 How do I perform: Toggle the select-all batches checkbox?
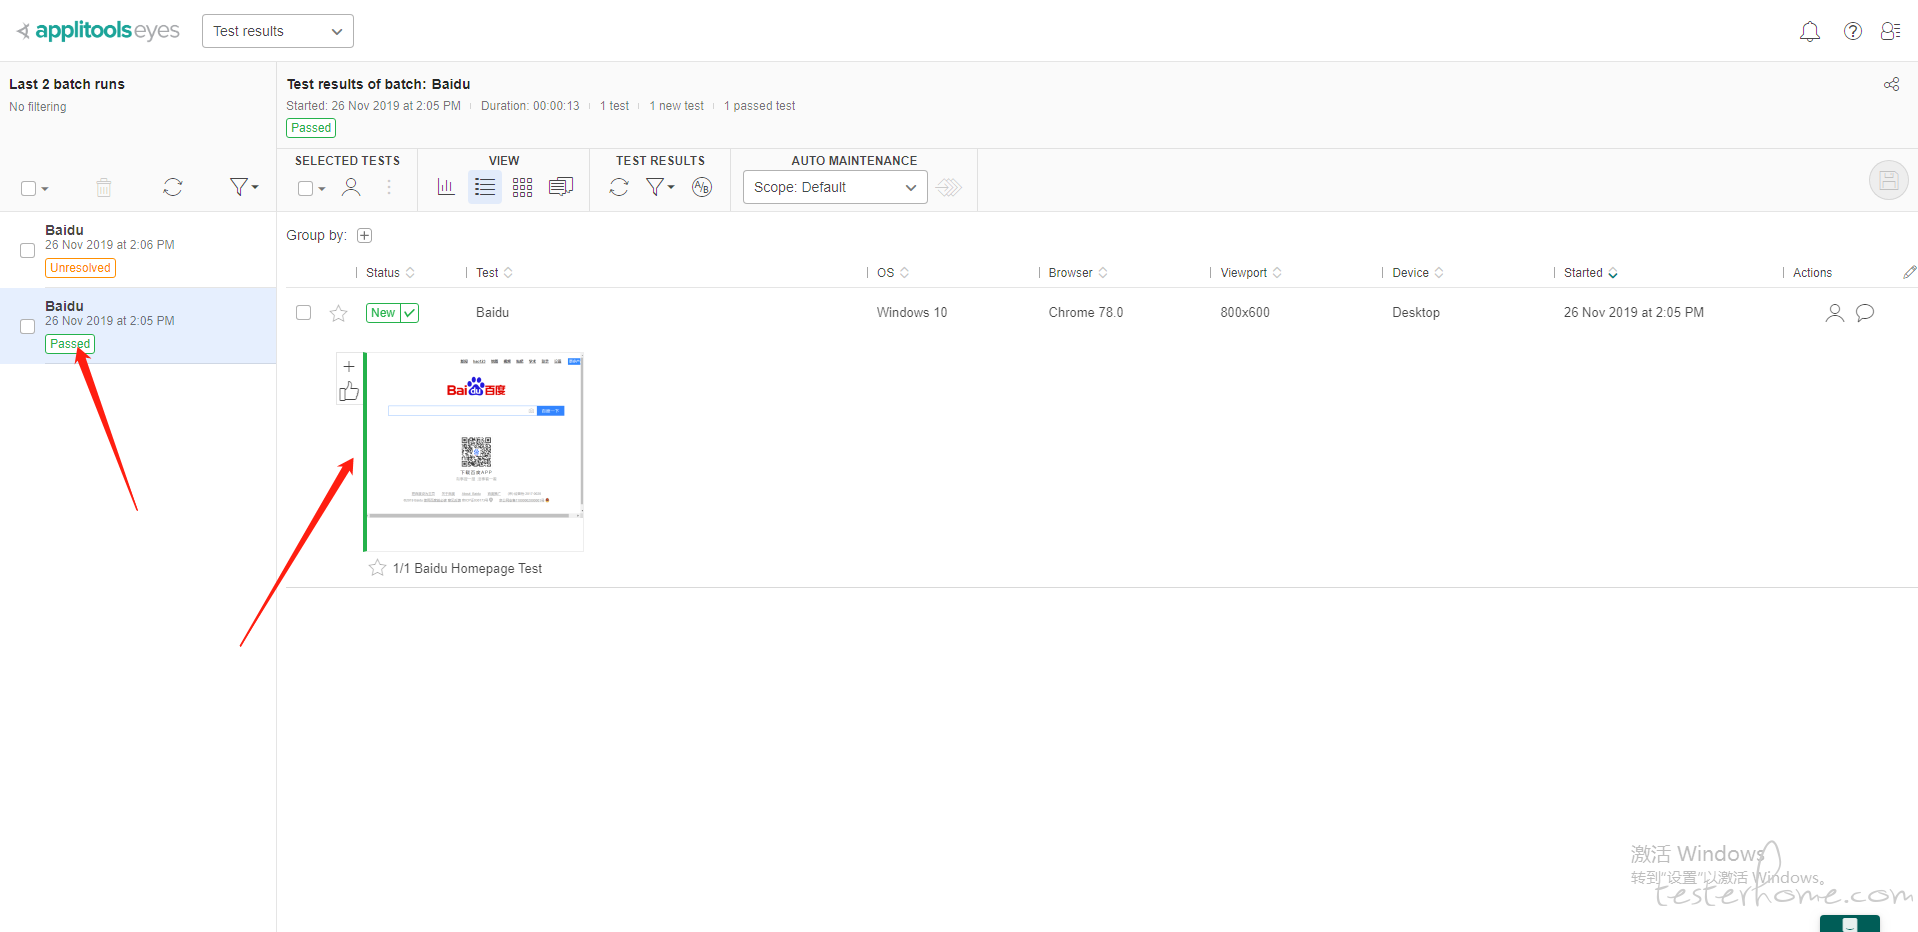[28, 188]
